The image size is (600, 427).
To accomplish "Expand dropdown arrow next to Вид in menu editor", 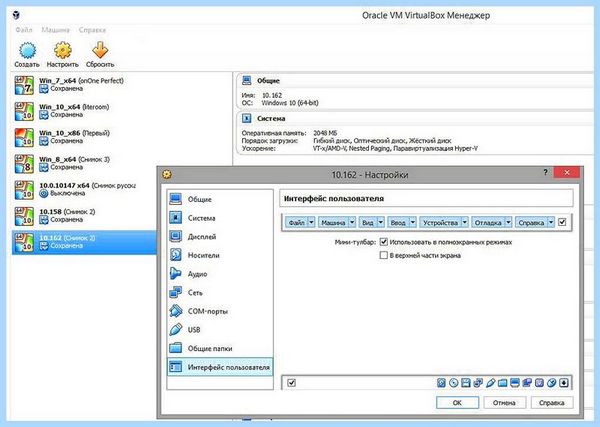I will click(x=381, y=222).
